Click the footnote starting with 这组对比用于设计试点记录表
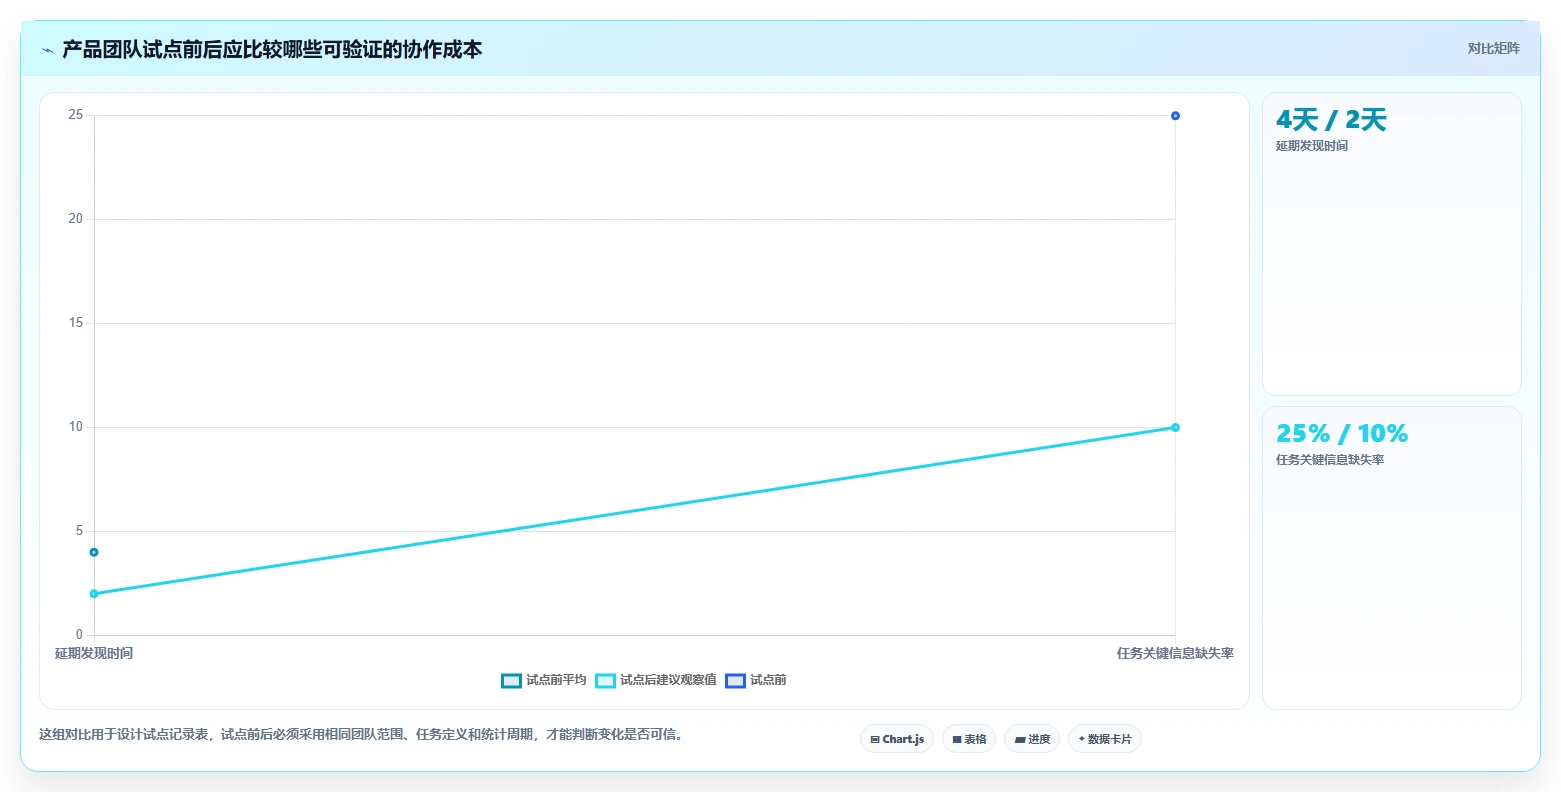 pyautogui.click(x=361, y=735)
